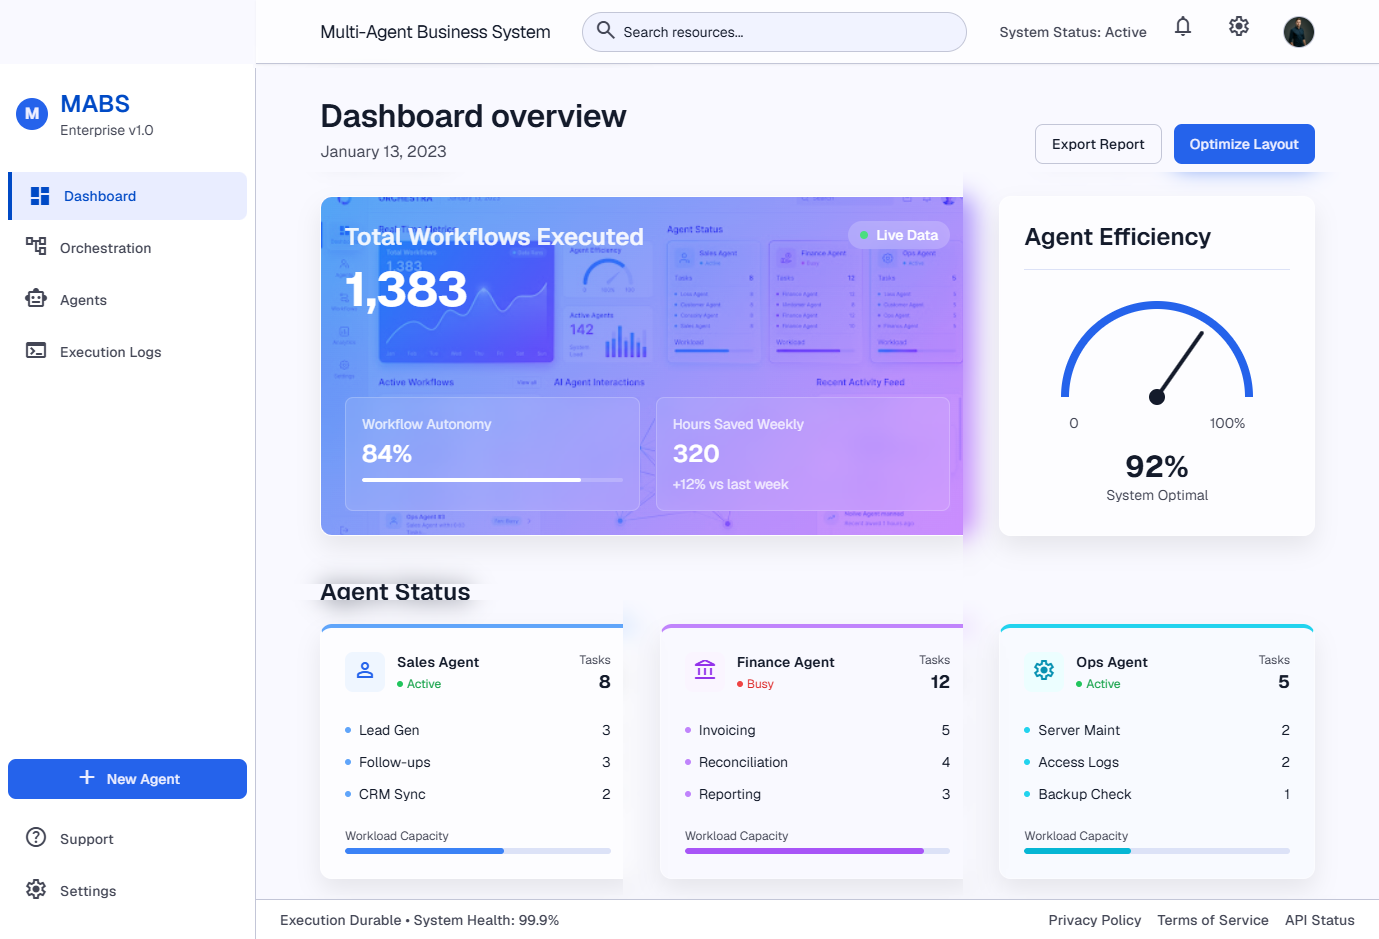Open notifications bell icon
Viewport: 1379px width, 939px height.
click(1183, 27)
